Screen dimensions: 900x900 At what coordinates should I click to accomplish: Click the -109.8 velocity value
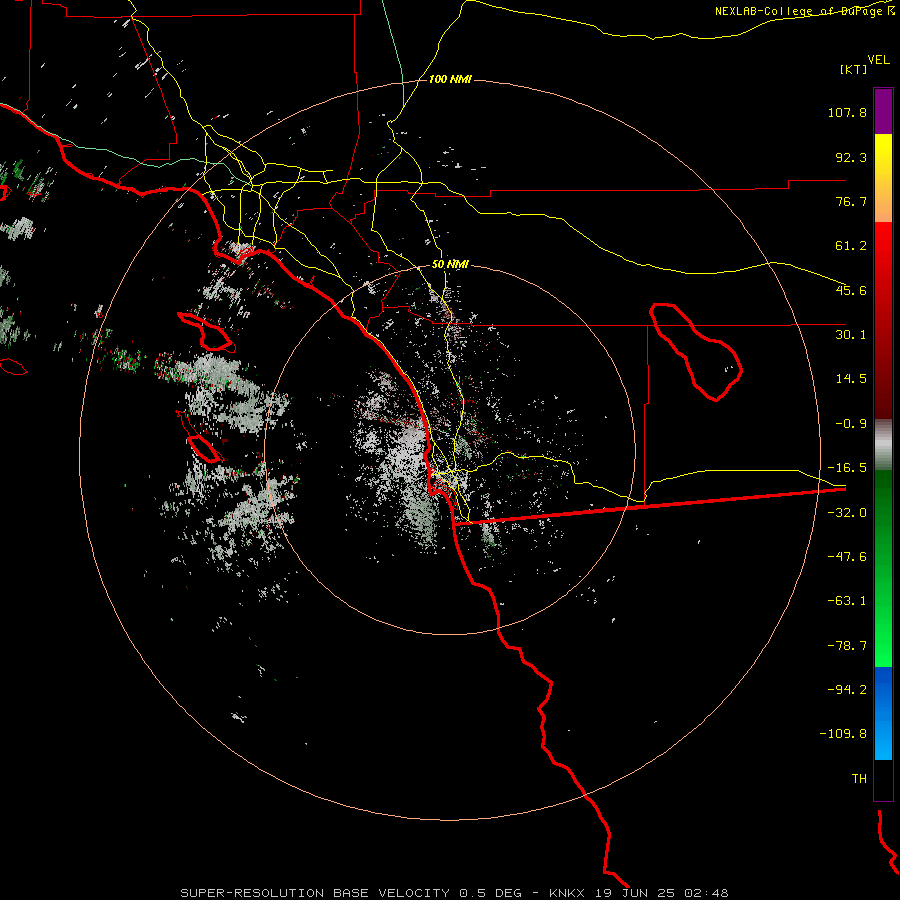pyautogui.click(x=844, y=734)
